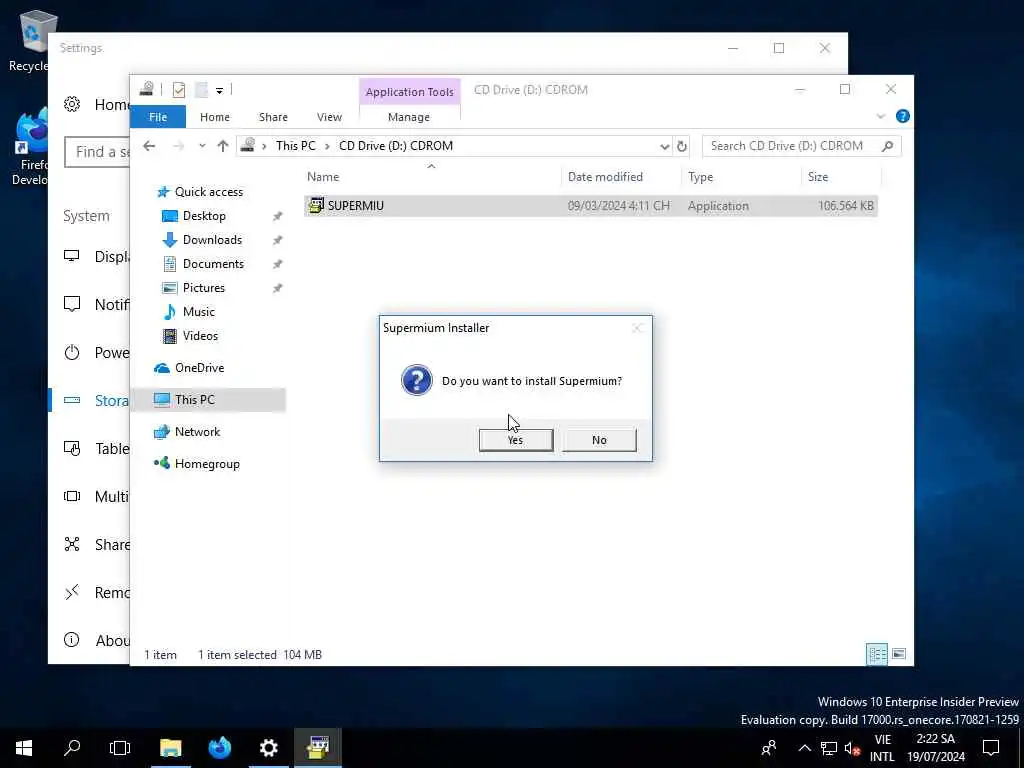Open Downloads in the navigation pane
1024x768 pixels.
[x=212, y=240]
